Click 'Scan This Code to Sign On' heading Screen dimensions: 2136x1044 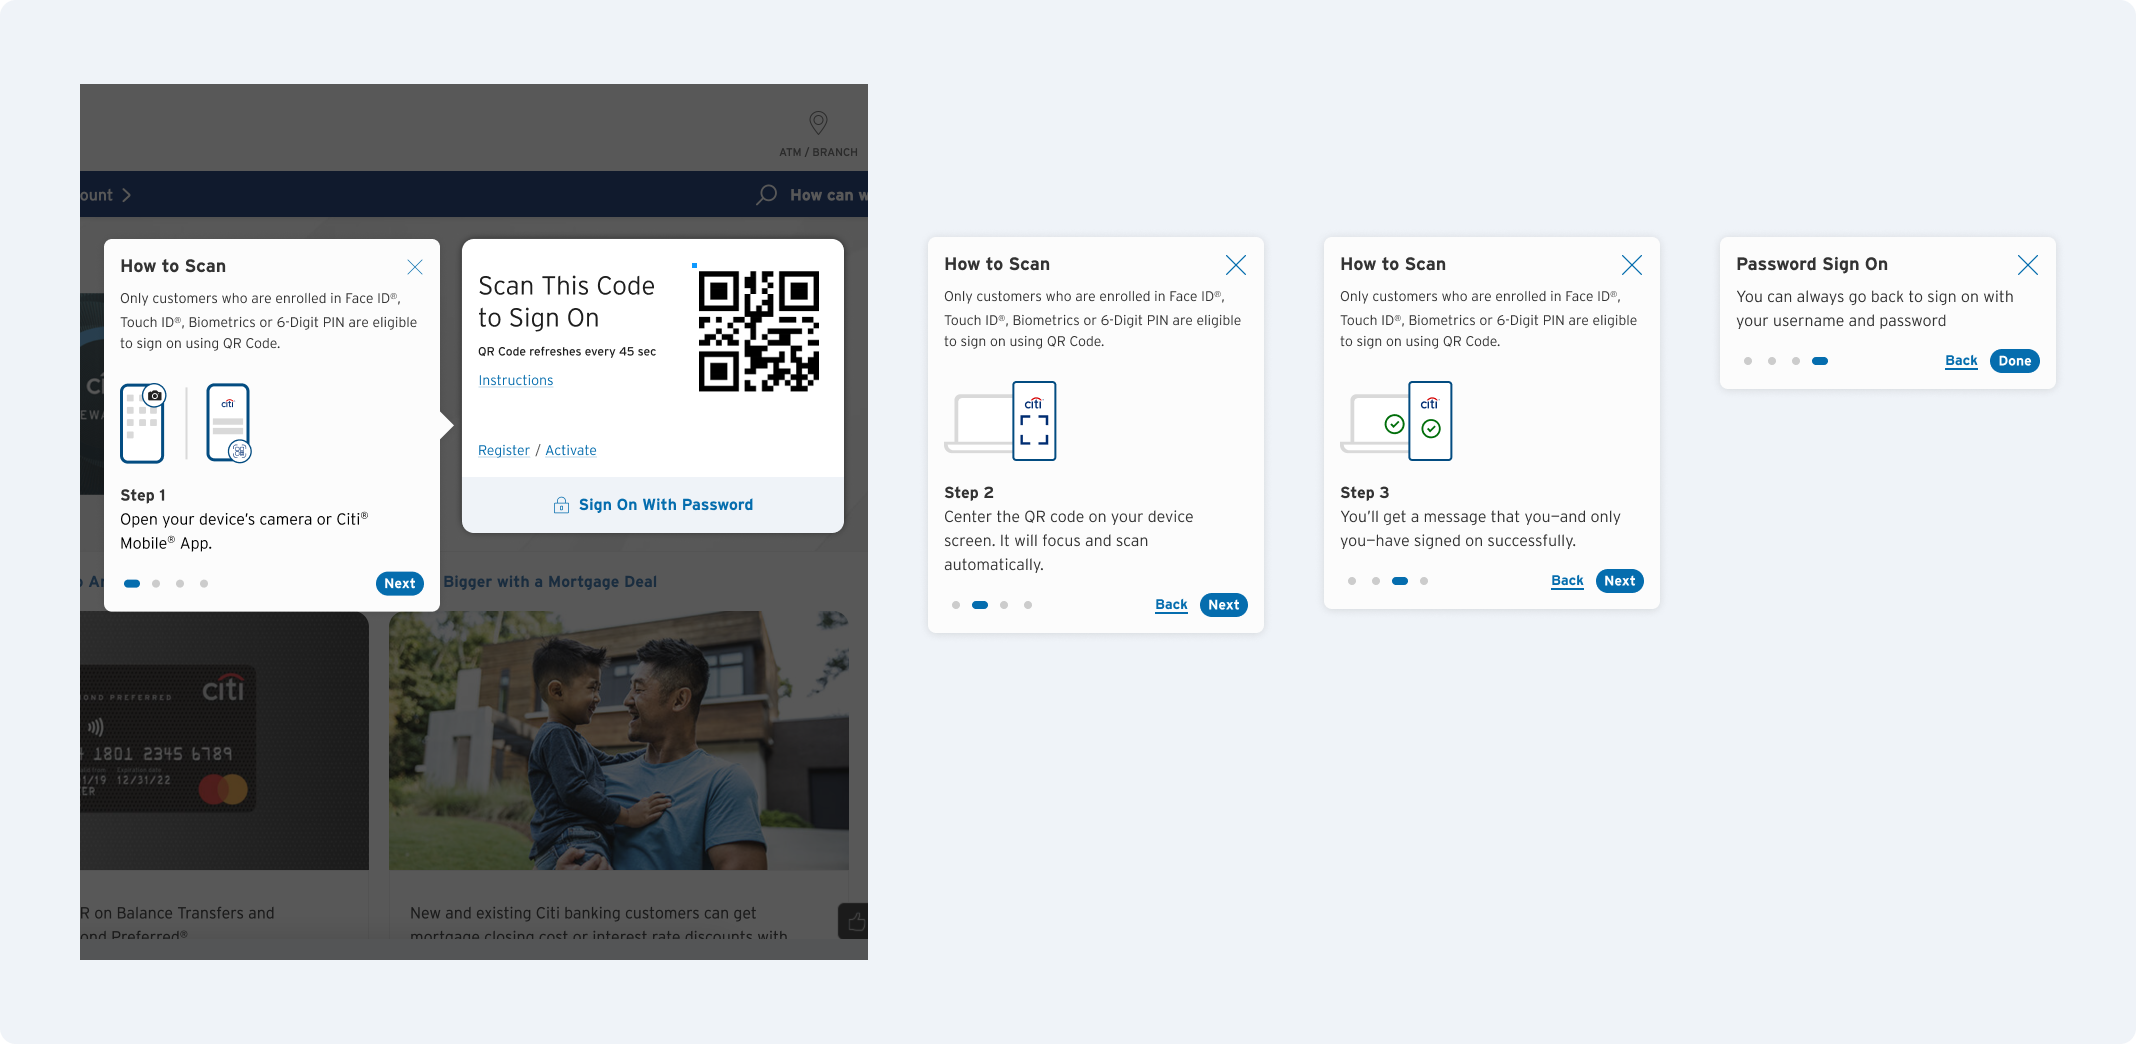[x=566, y=302]
